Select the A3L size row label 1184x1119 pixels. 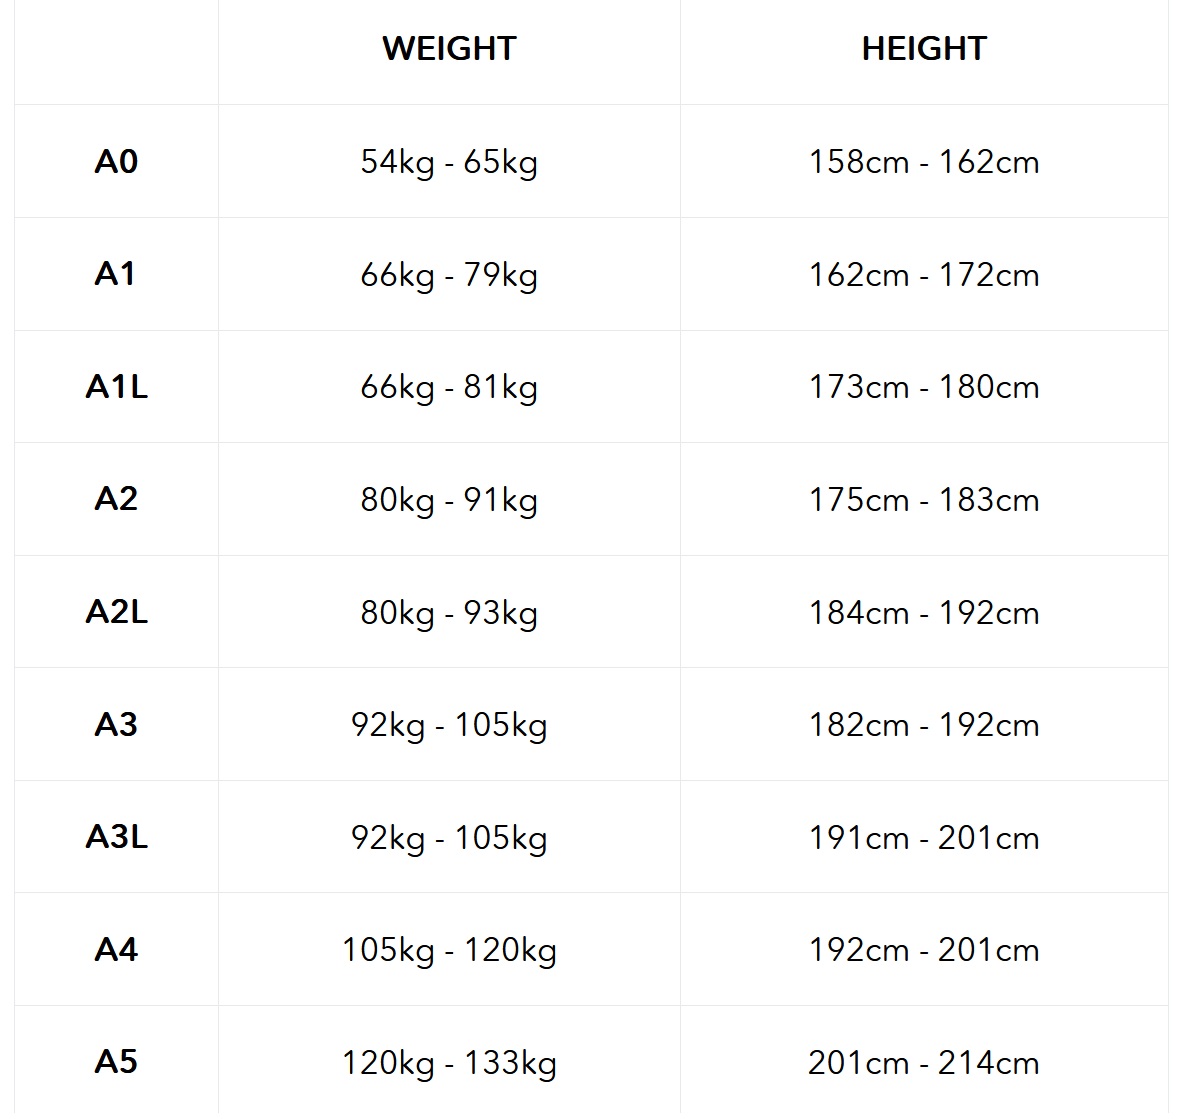tap(116, 837)
